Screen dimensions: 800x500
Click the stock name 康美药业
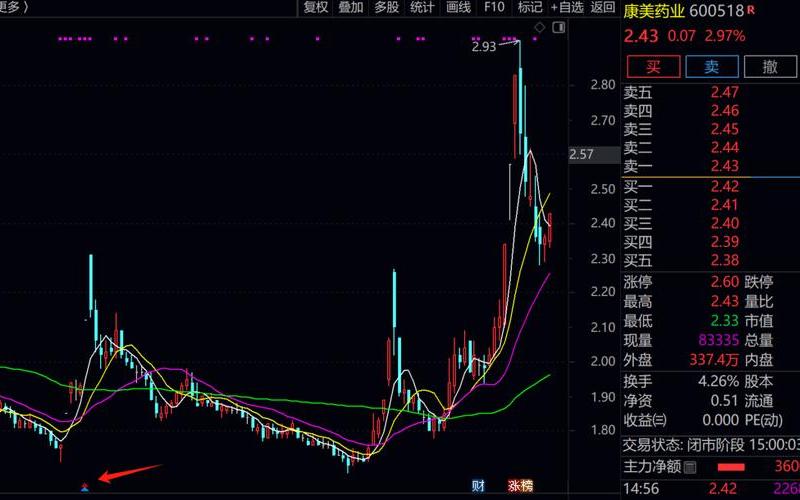click(x=654, y=11)
